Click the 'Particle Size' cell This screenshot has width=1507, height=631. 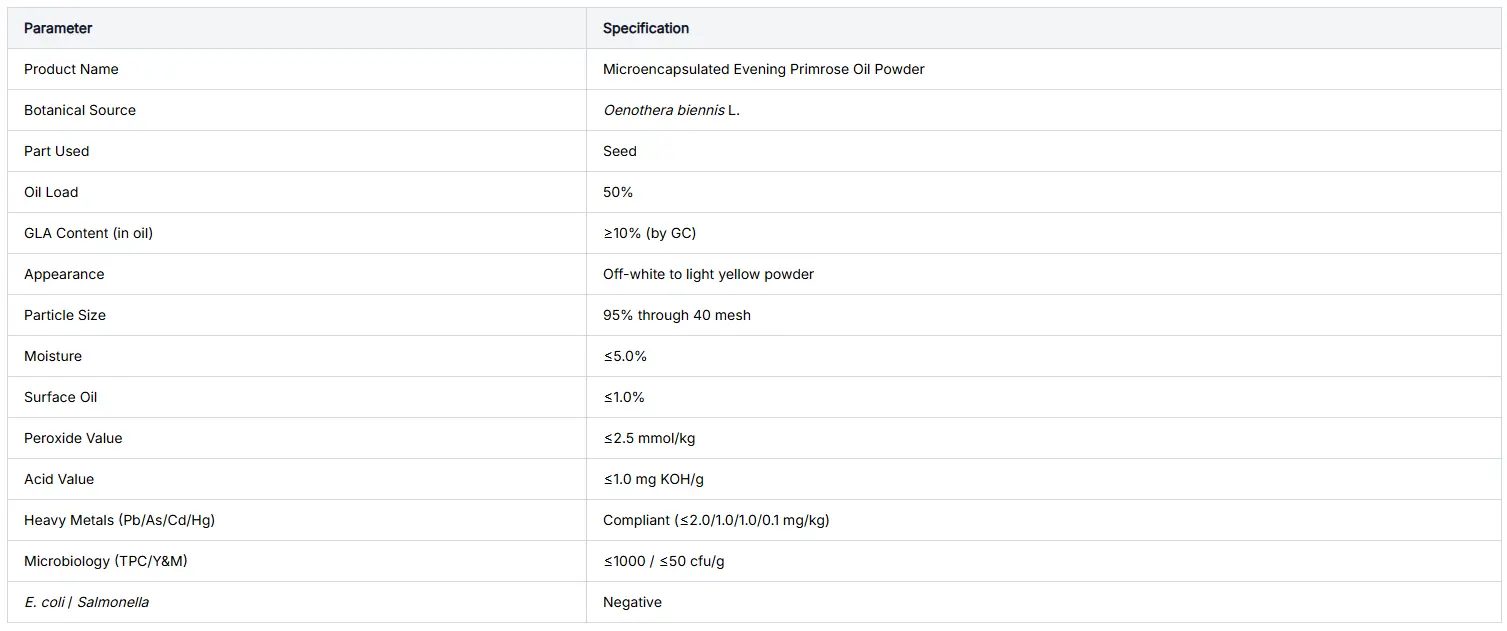(297, 315)
